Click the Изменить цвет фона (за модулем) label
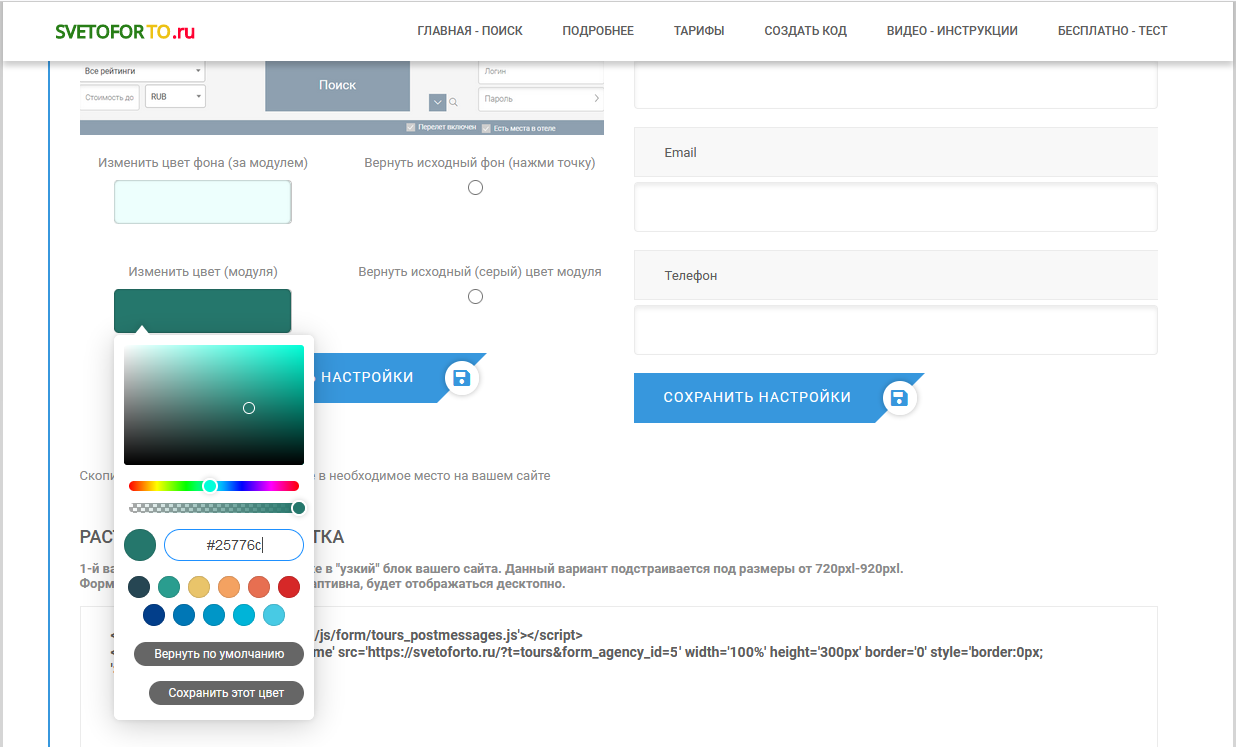This screenshot has height=747, width=1236. coord(203,163)
